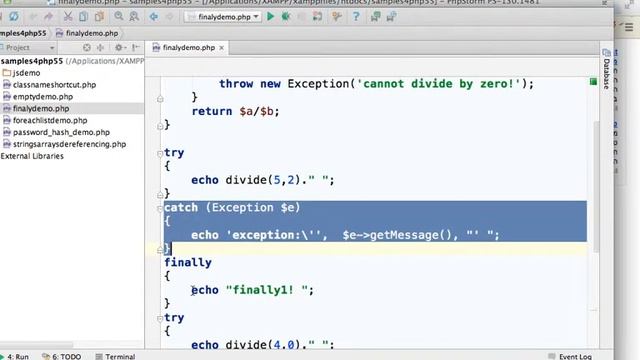
Task: Open Settings via the wrench toolbar icon
Action: point(337,17)
